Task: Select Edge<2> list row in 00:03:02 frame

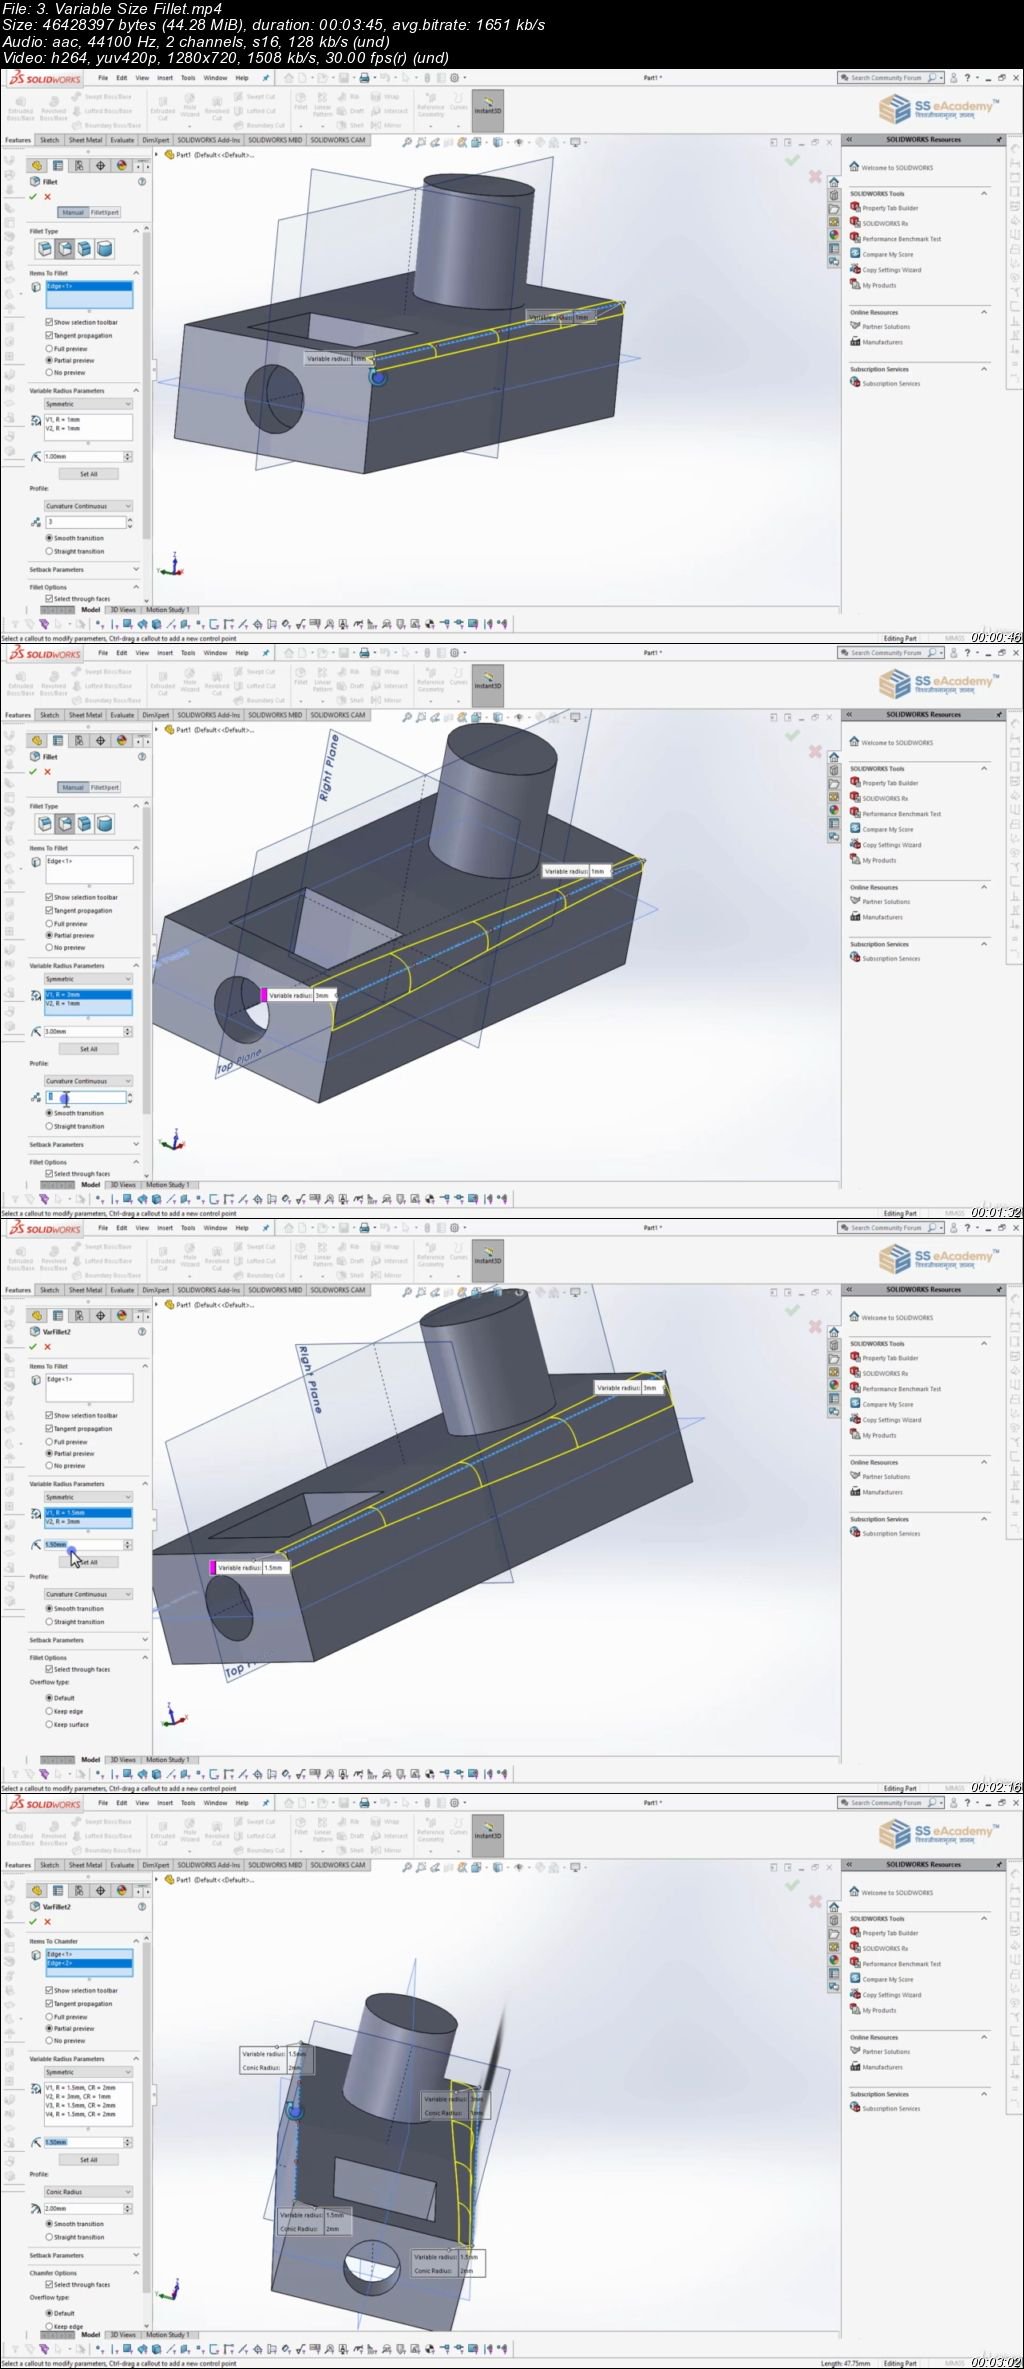Action: click(89, 1963)
